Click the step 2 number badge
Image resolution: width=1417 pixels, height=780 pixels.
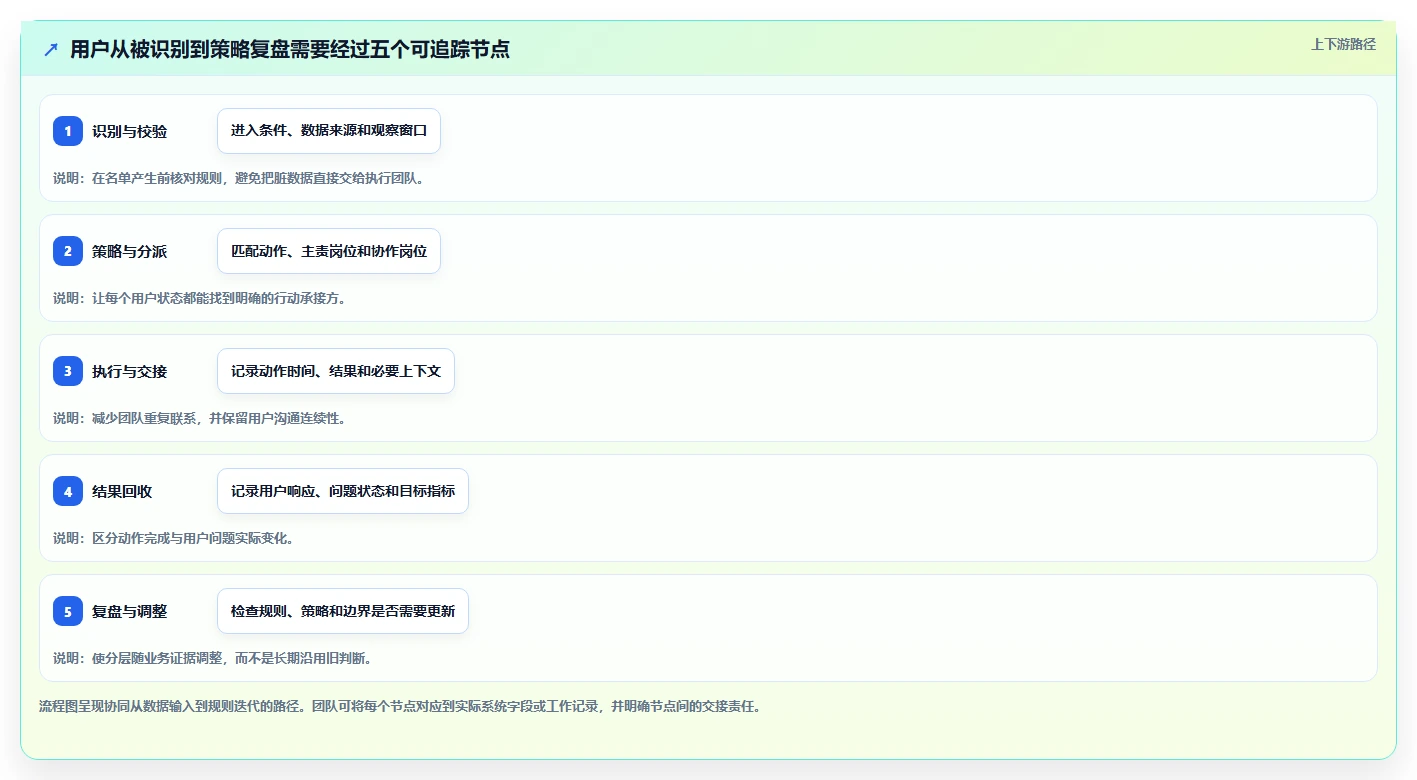[68, 251]
